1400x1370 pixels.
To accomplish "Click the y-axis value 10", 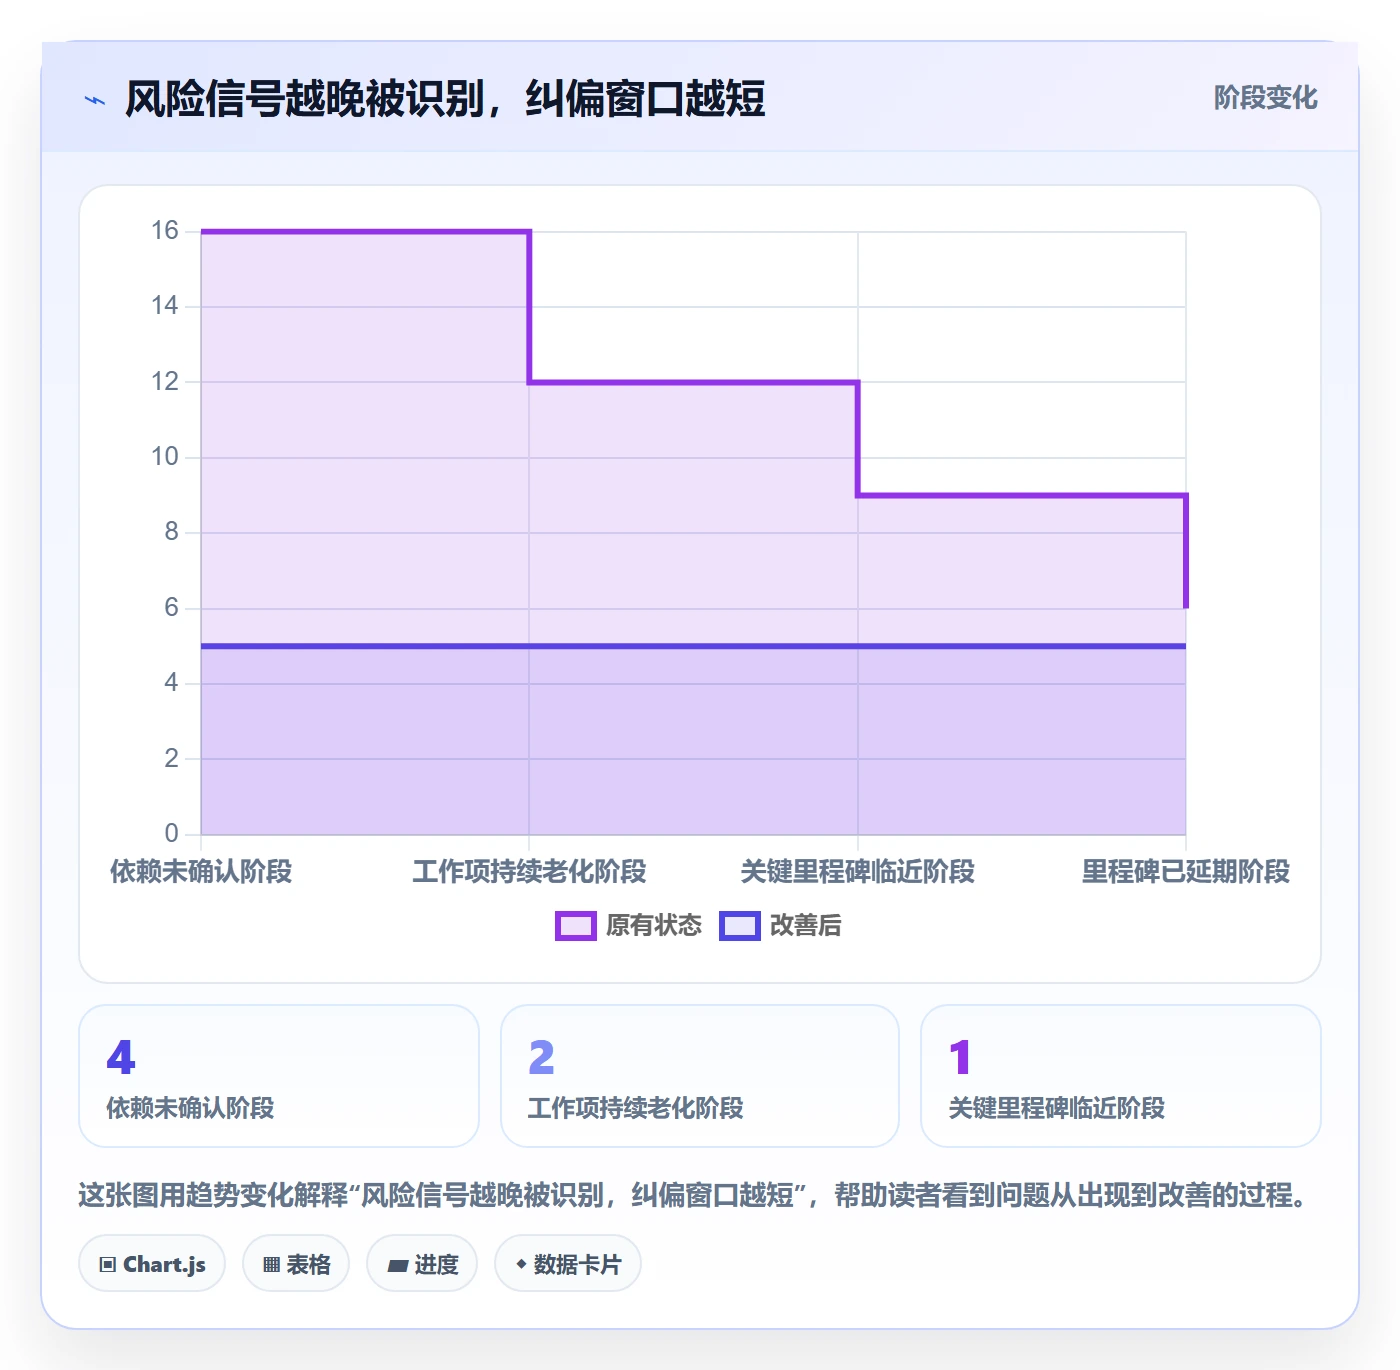I will tap(165, 457).
